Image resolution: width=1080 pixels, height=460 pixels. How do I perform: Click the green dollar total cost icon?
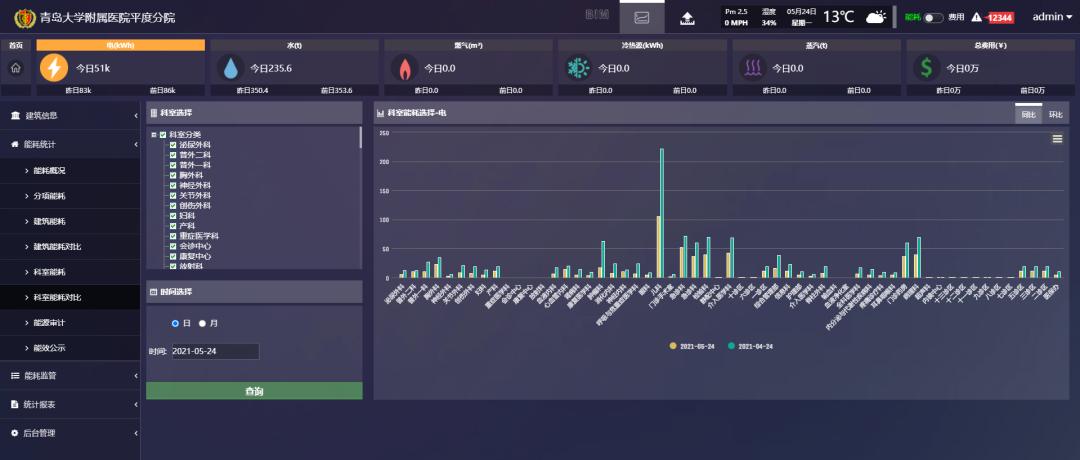pos(926,68)
